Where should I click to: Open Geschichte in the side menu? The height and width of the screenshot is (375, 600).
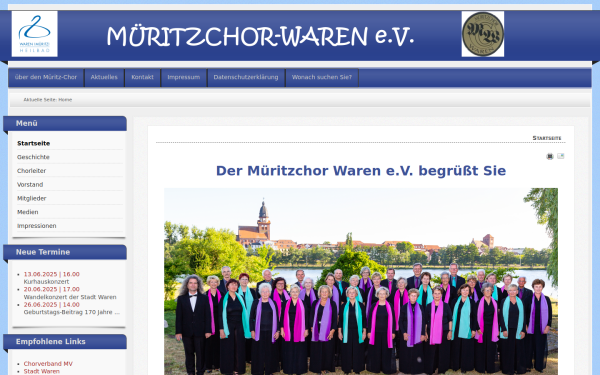click(33, 157)
